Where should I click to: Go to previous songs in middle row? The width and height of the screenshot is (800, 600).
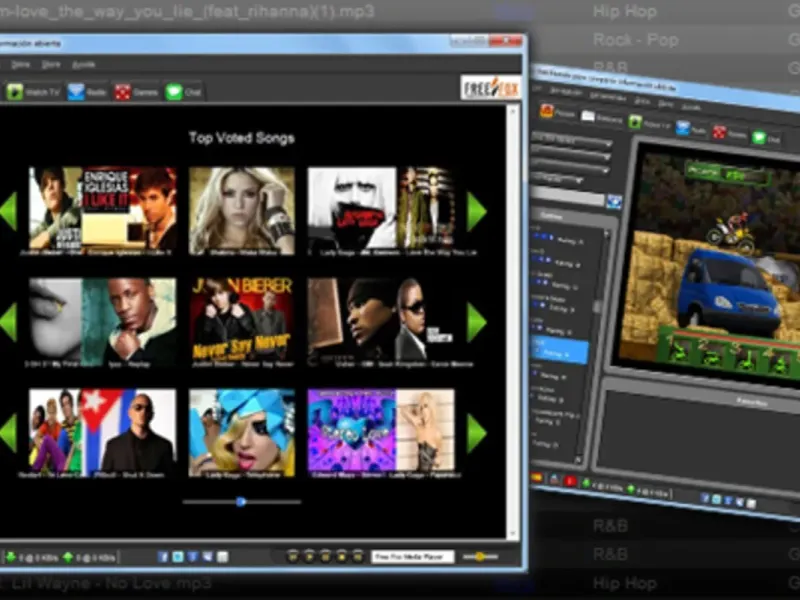[9, 321]
